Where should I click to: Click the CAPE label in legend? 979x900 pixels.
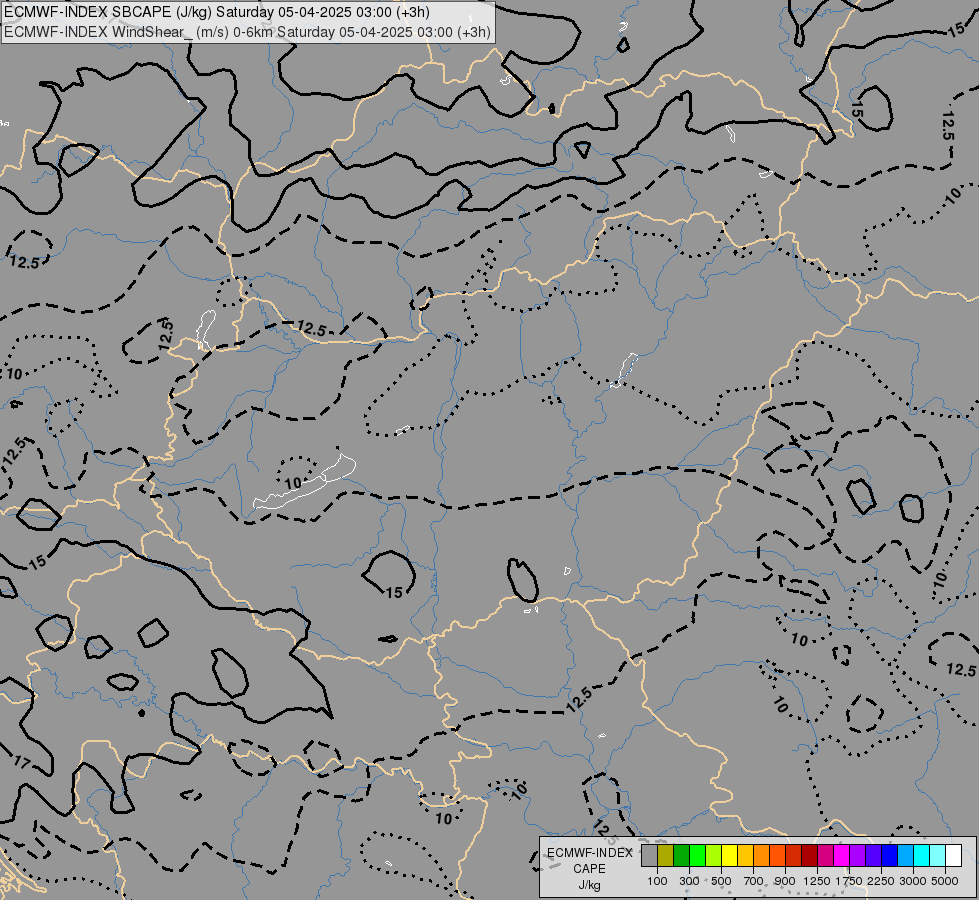click(589, 869)
